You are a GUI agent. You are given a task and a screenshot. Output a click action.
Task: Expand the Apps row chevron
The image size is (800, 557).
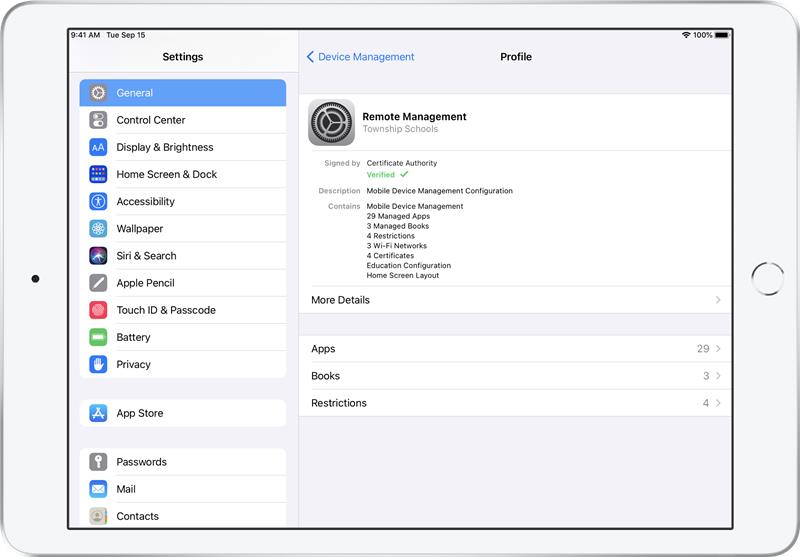coord(718,348)
